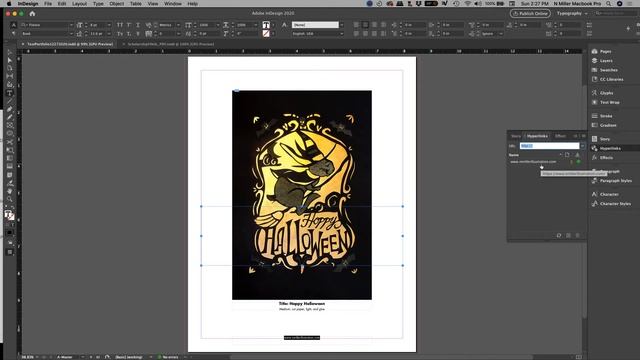The image size is (640, 360).
Task: Toggle All Caps formatting
Action: [120, 25]
